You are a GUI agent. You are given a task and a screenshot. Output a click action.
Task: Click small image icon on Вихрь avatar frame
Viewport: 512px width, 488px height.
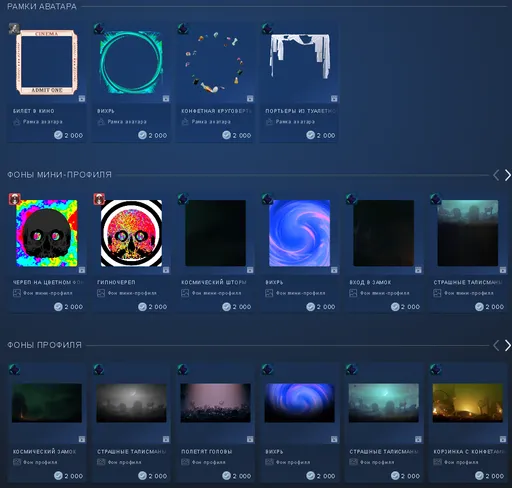click(x=166, y=99)
